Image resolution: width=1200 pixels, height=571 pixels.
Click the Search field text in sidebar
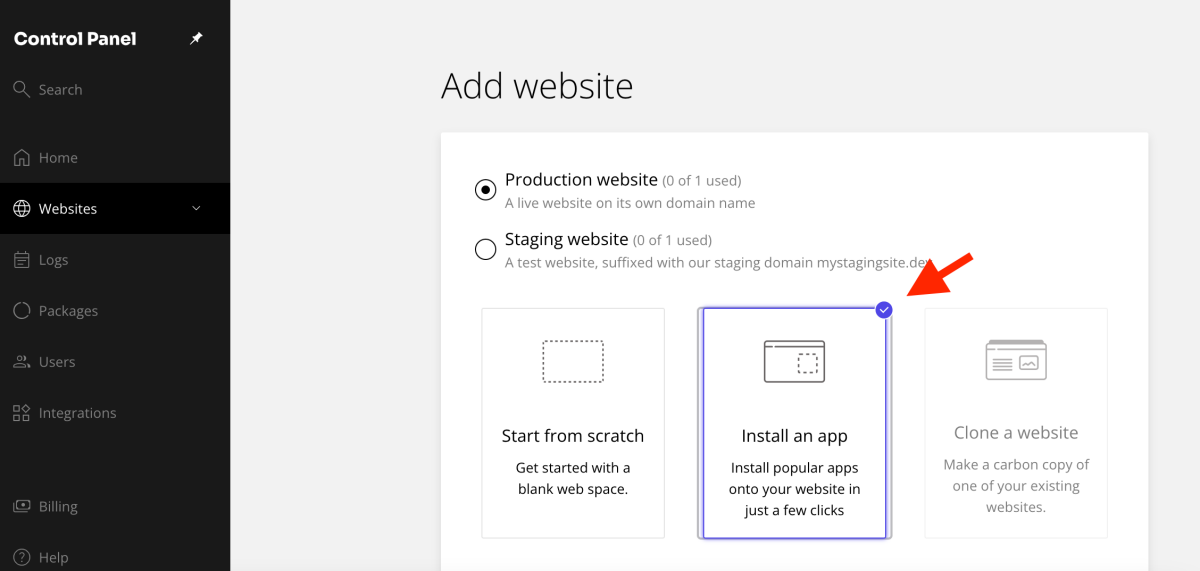pyautogui.click(x=60, y=89)
